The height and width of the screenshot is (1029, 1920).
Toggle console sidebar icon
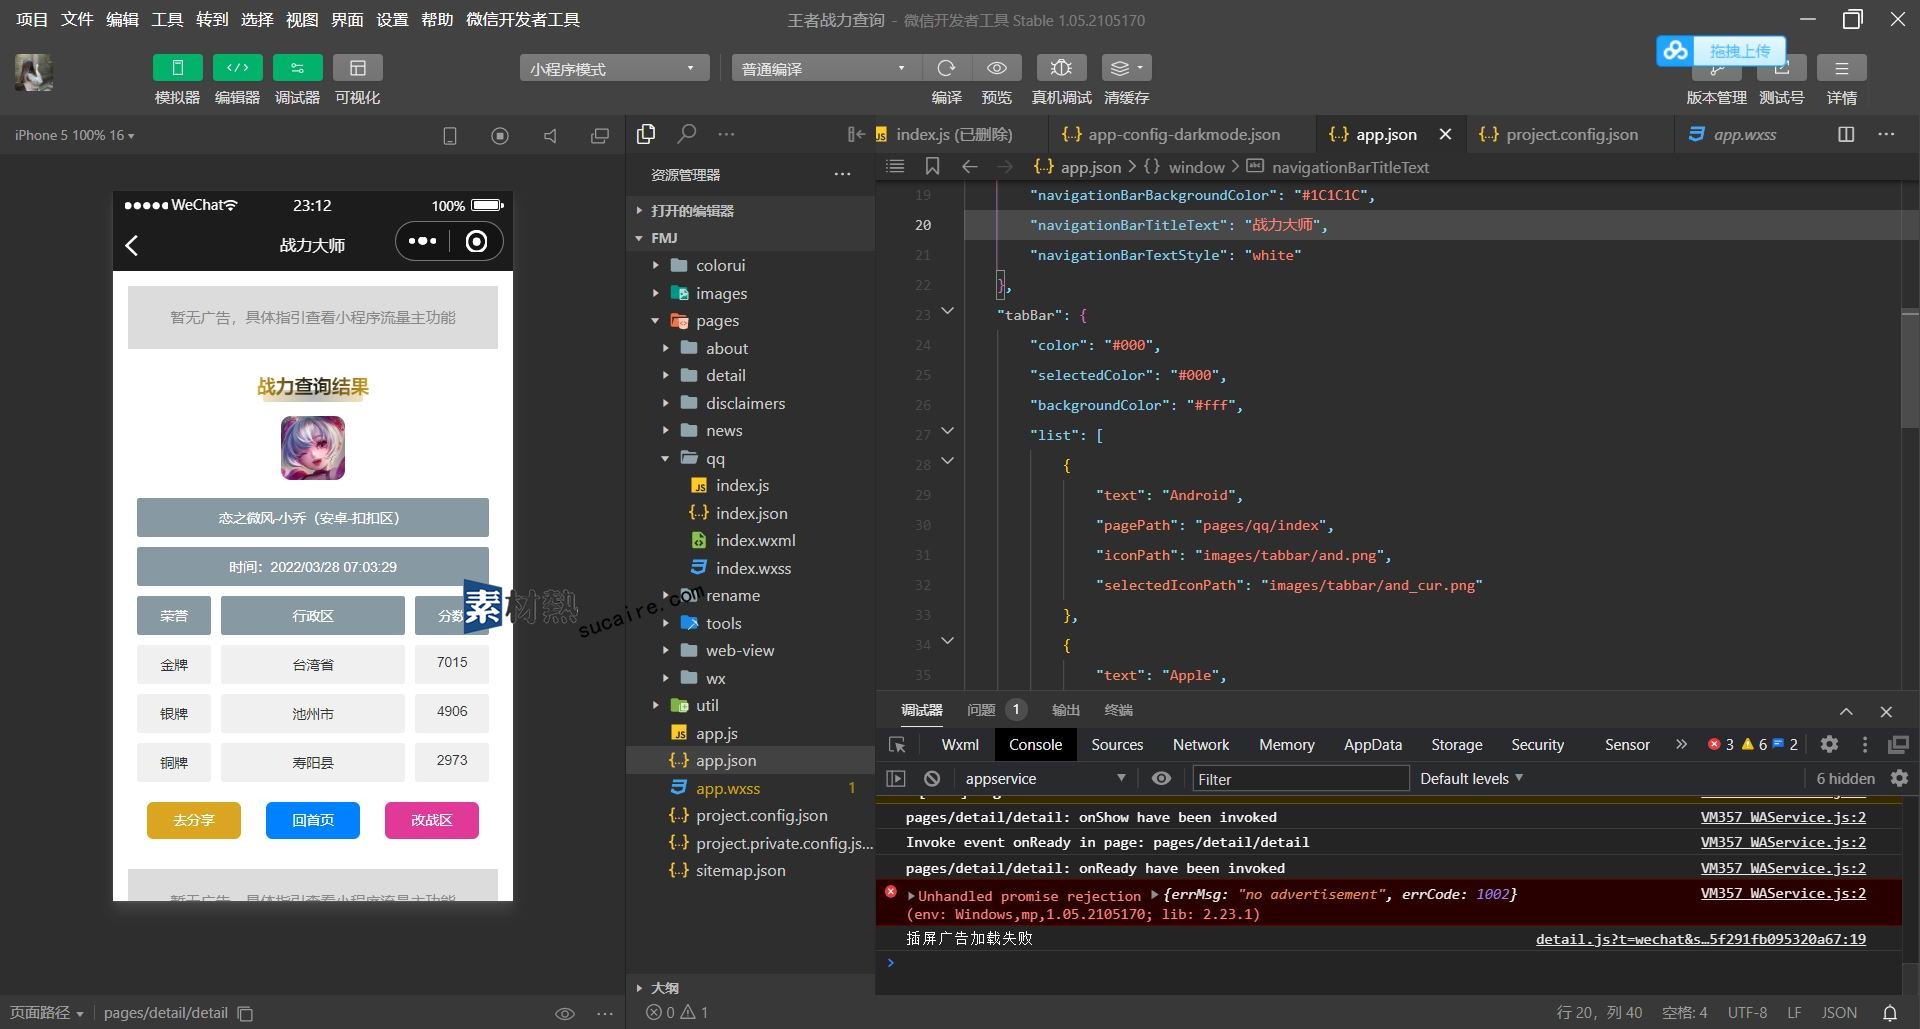click(896, 778)
